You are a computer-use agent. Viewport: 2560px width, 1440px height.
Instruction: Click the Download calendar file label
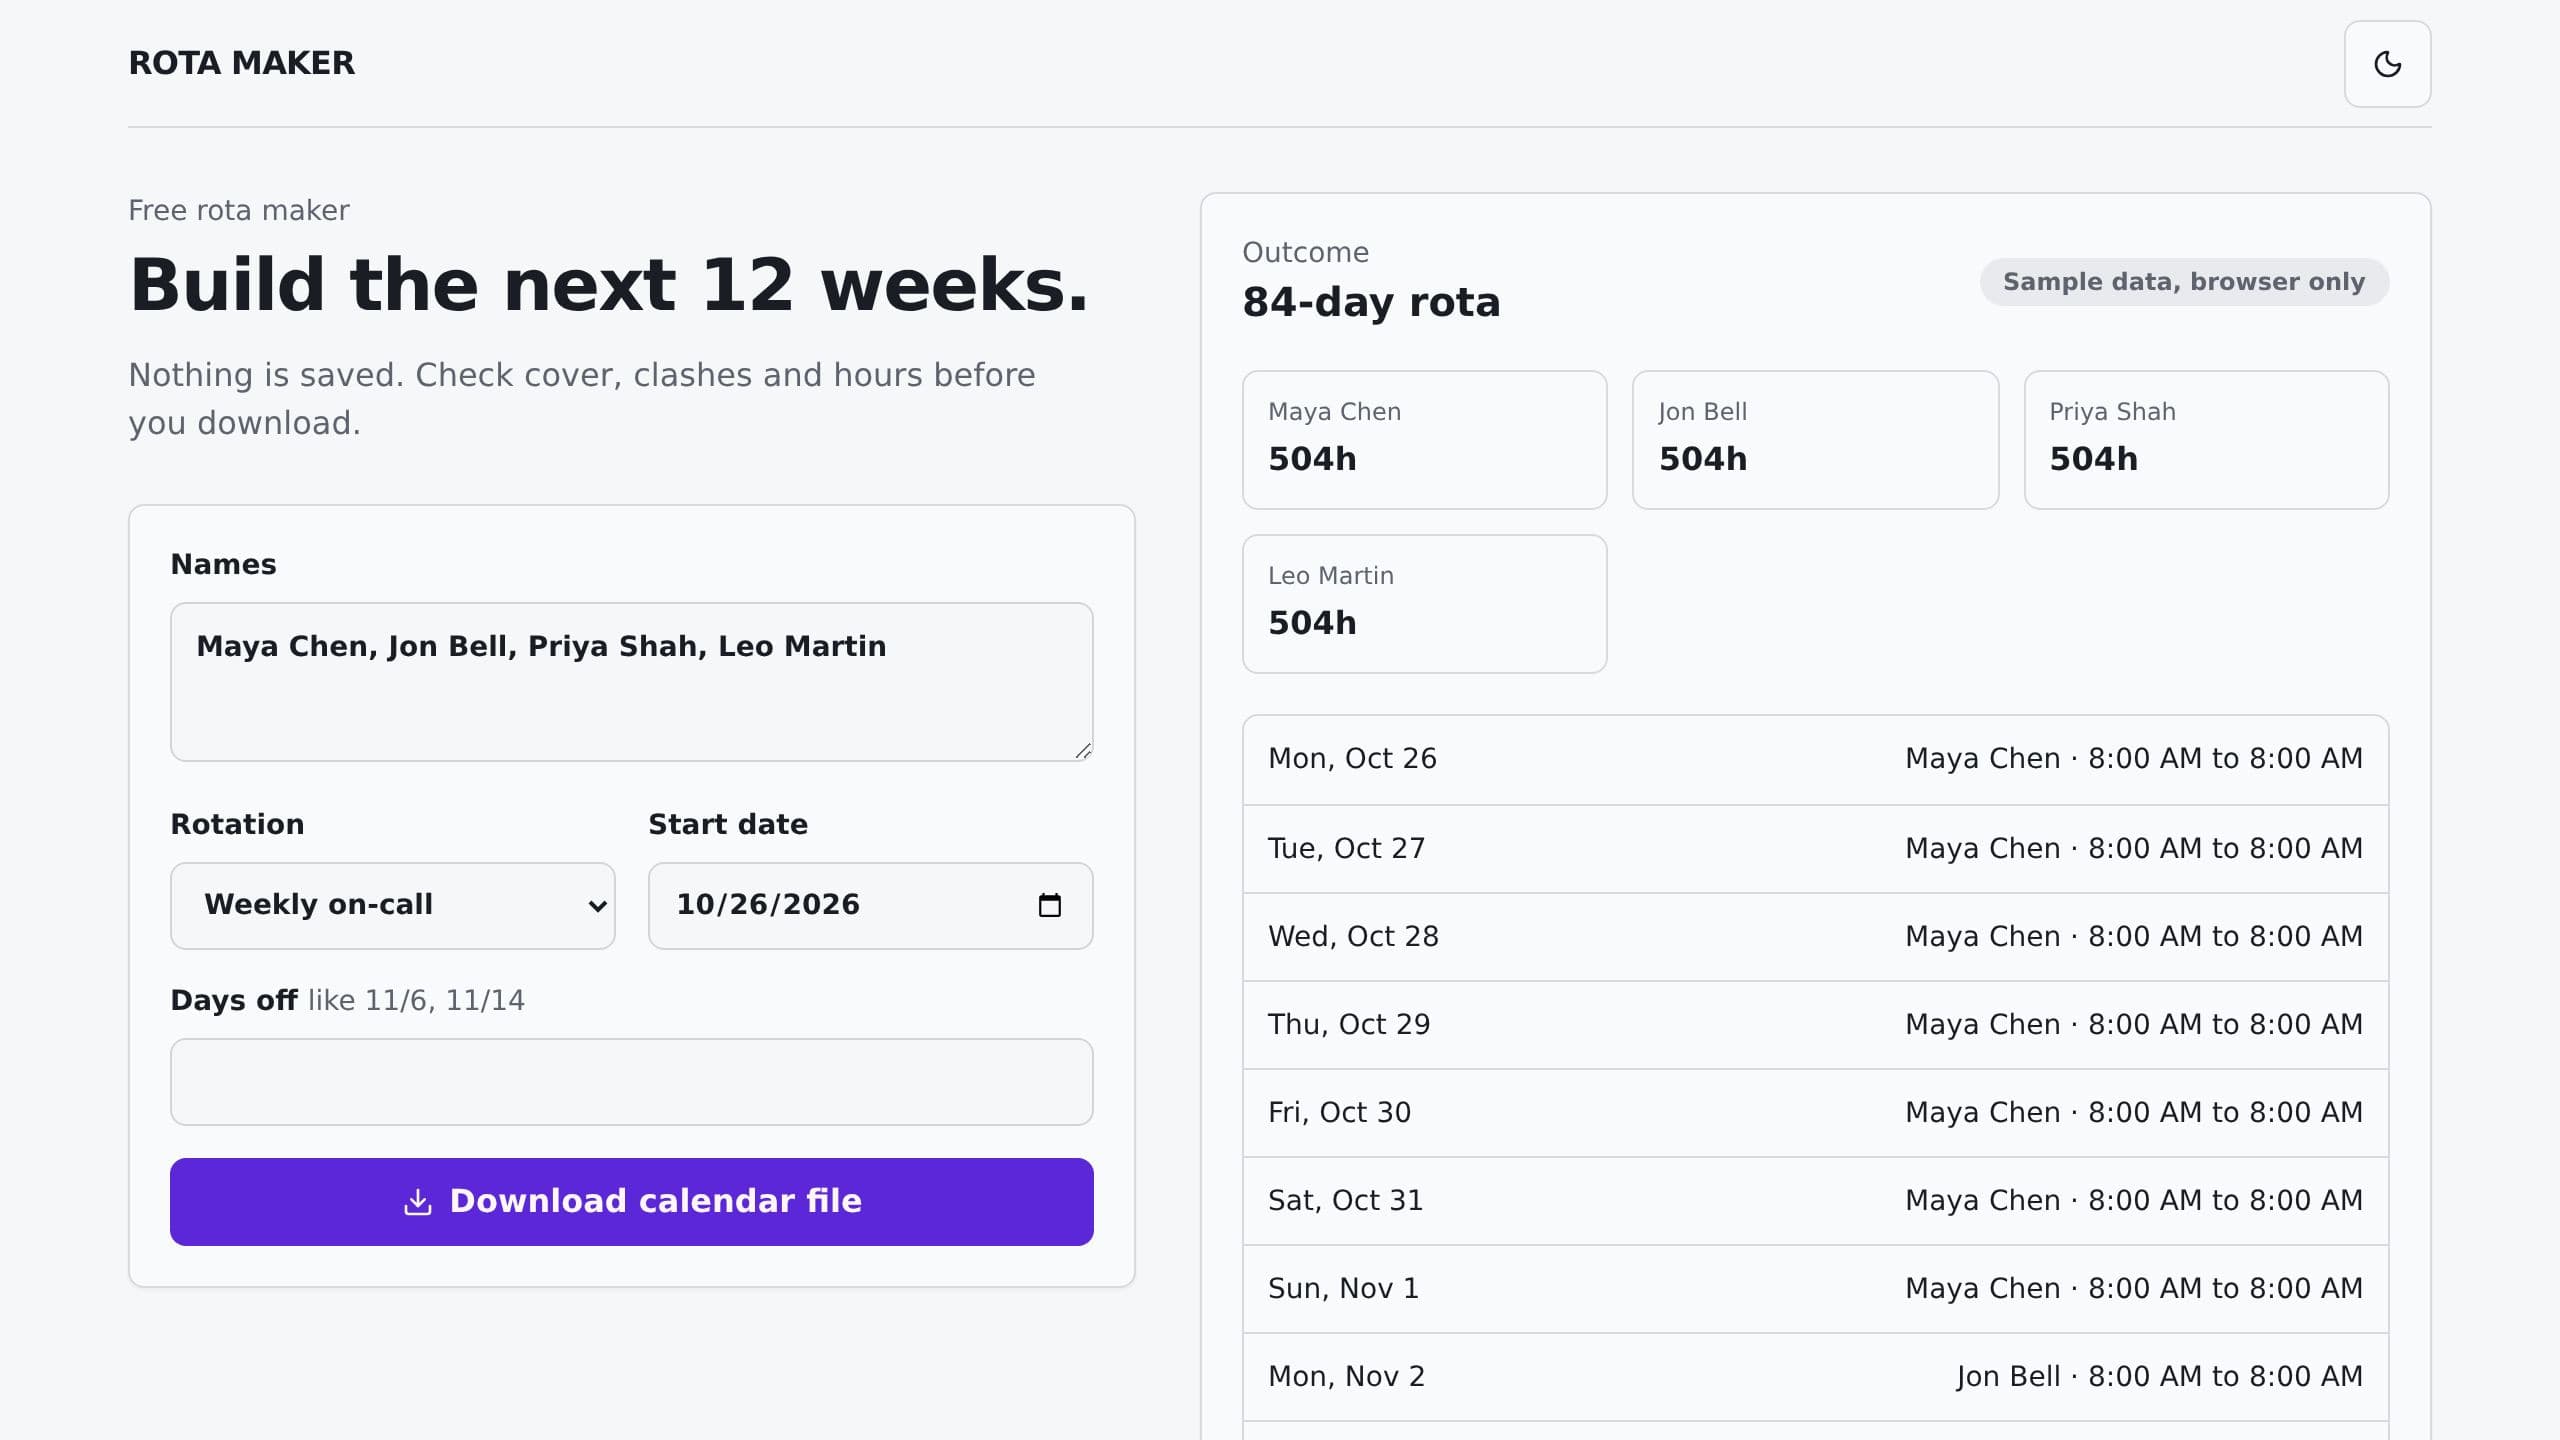coord(655,1201)
